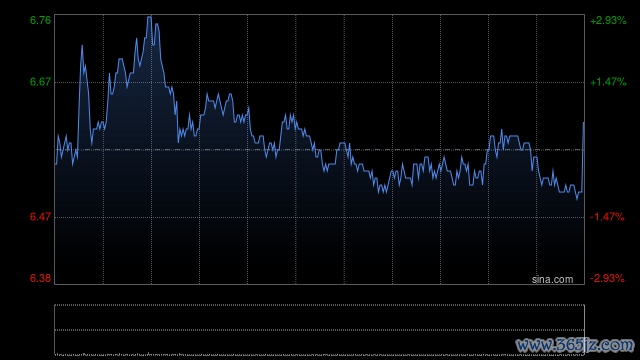
Task: Click the sina.com source label
Action: coord(552,280)
